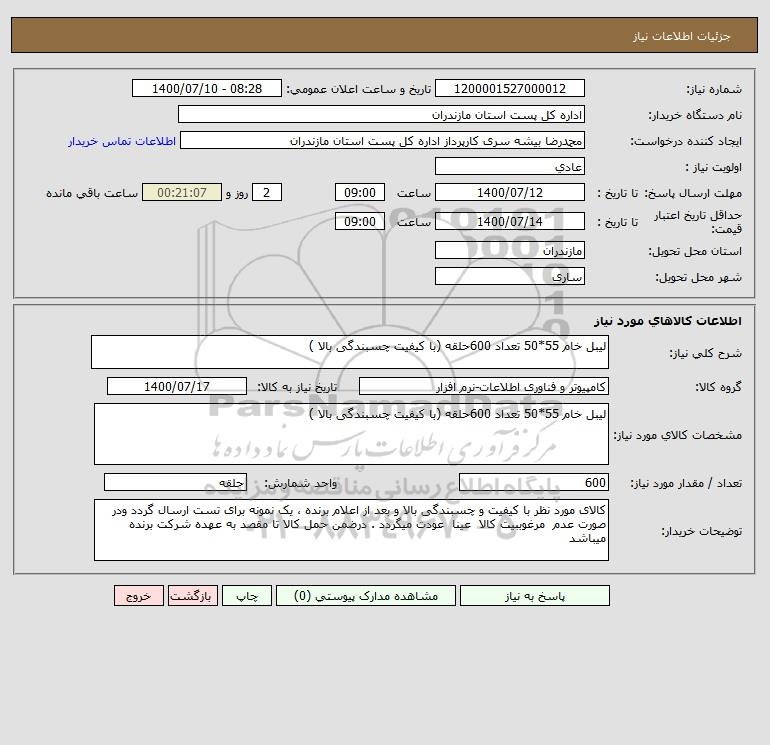Open اطلاعات تماس خریدار link
The image size is (770, 745).
pos(122,141)
